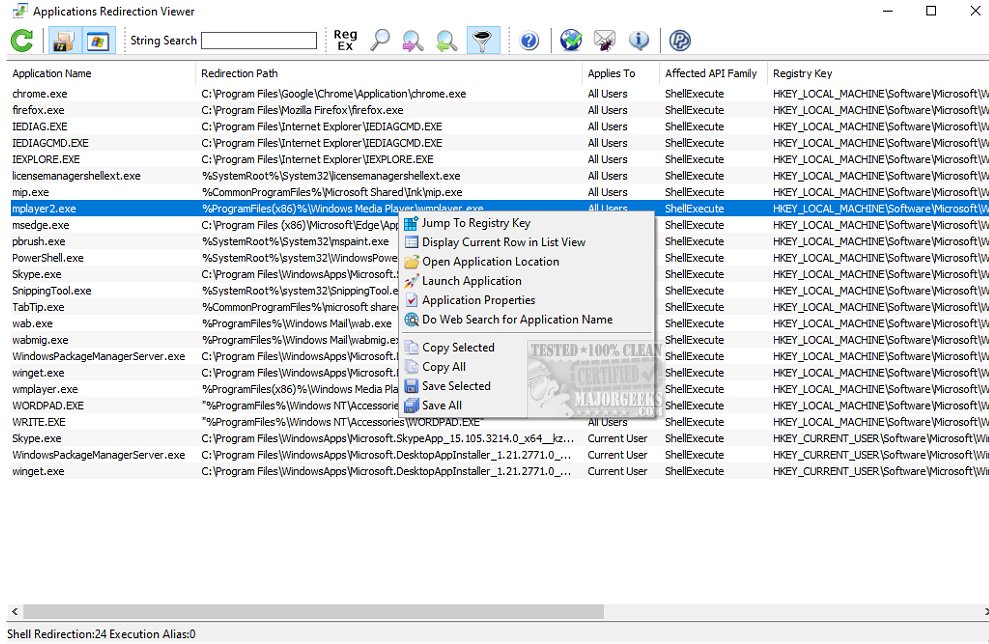Open the help question mark button

530,40
